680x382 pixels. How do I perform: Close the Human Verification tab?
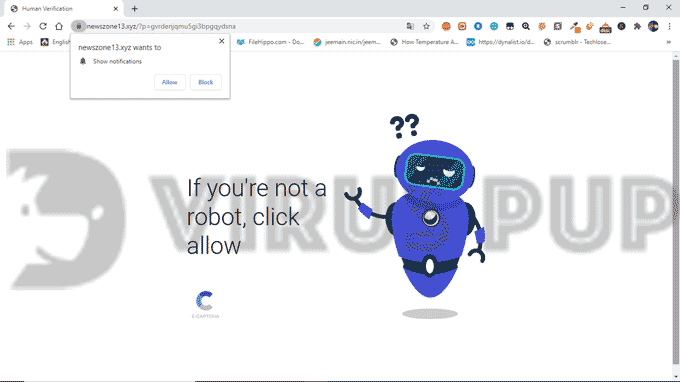coord(116,9)
